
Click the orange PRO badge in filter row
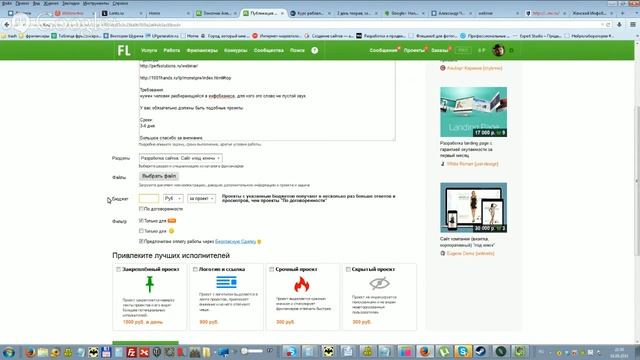(x=172, y=220)
